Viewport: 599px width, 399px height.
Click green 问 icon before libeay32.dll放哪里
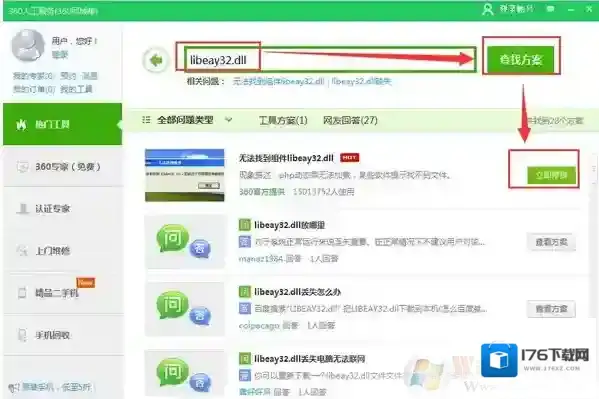click(244, 225)
